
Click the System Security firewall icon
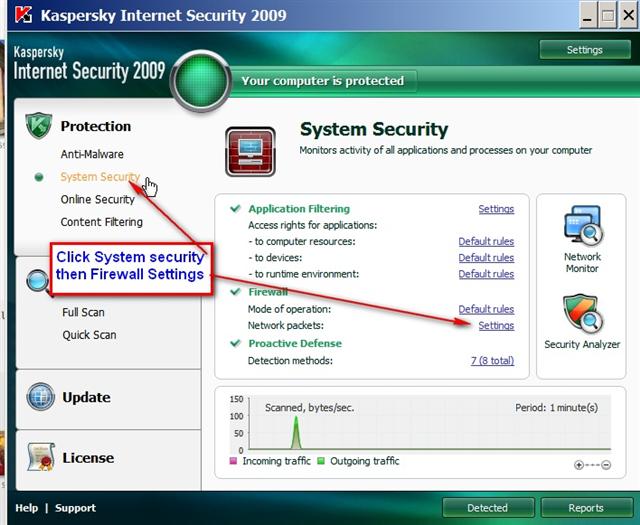coord(250,152)
